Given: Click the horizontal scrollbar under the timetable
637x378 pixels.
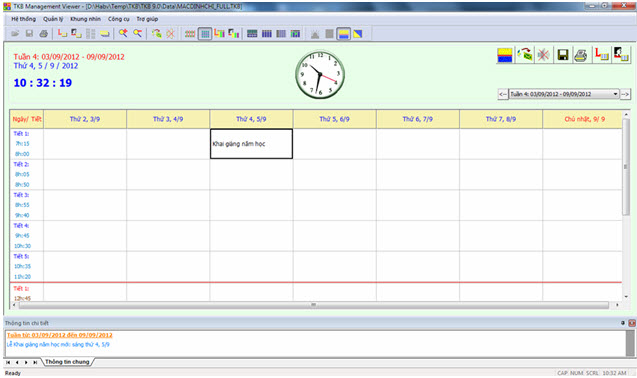Looking at the screenshot, I should tap(315, 304).
